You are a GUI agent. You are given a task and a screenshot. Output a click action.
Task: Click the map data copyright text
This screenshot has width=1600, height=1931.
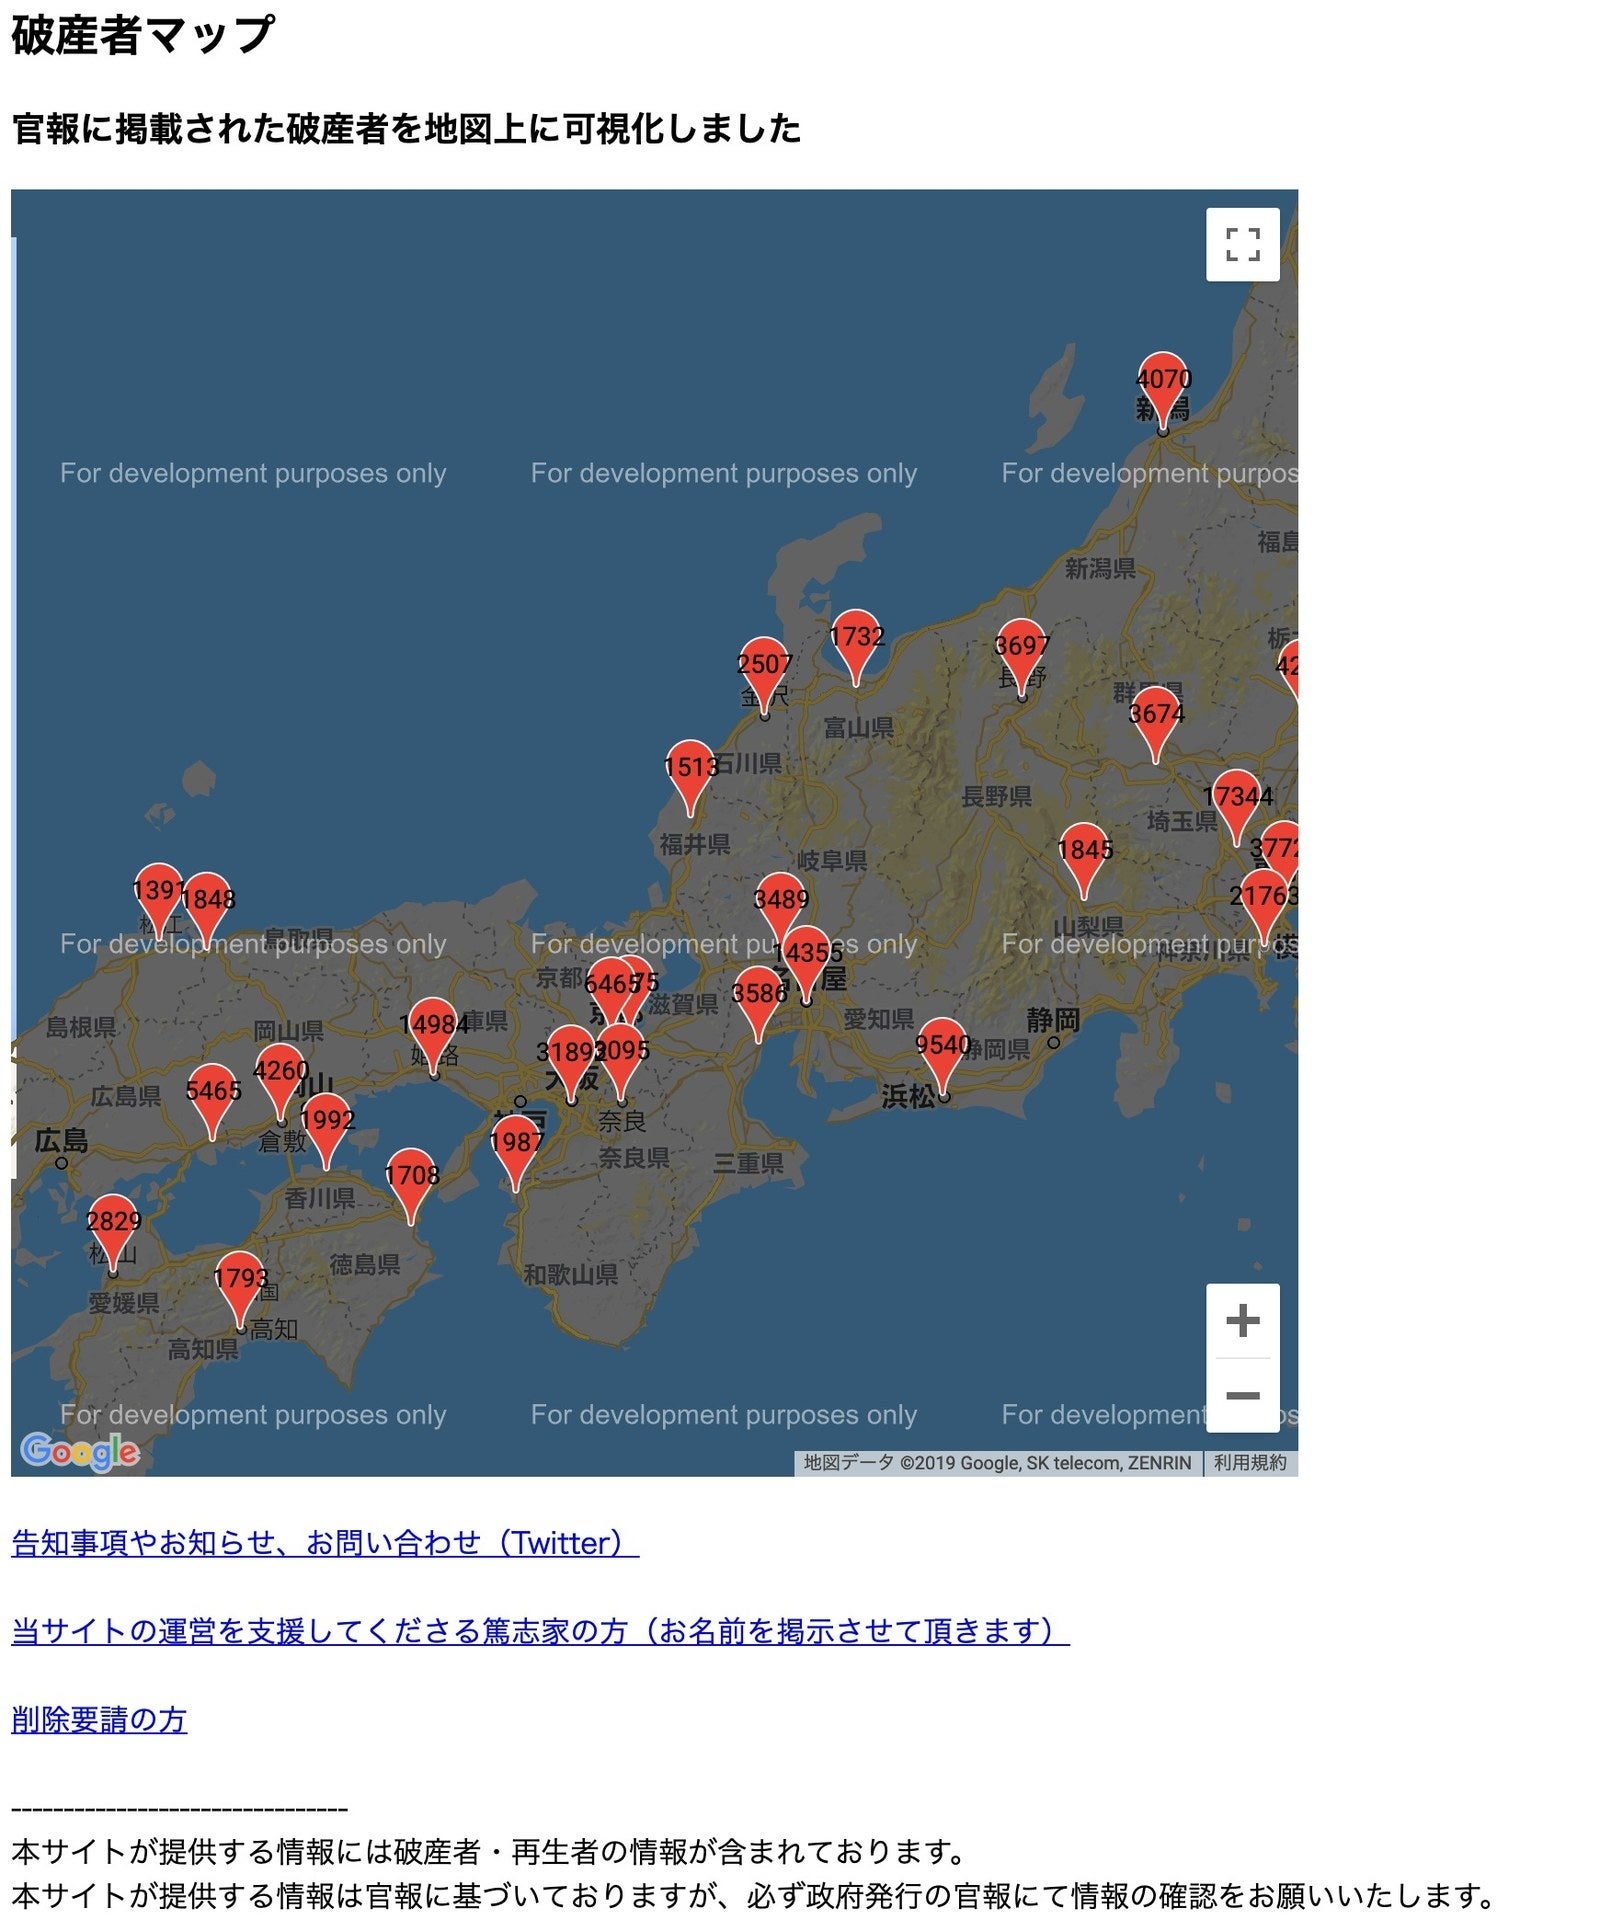pos(998,1463)
